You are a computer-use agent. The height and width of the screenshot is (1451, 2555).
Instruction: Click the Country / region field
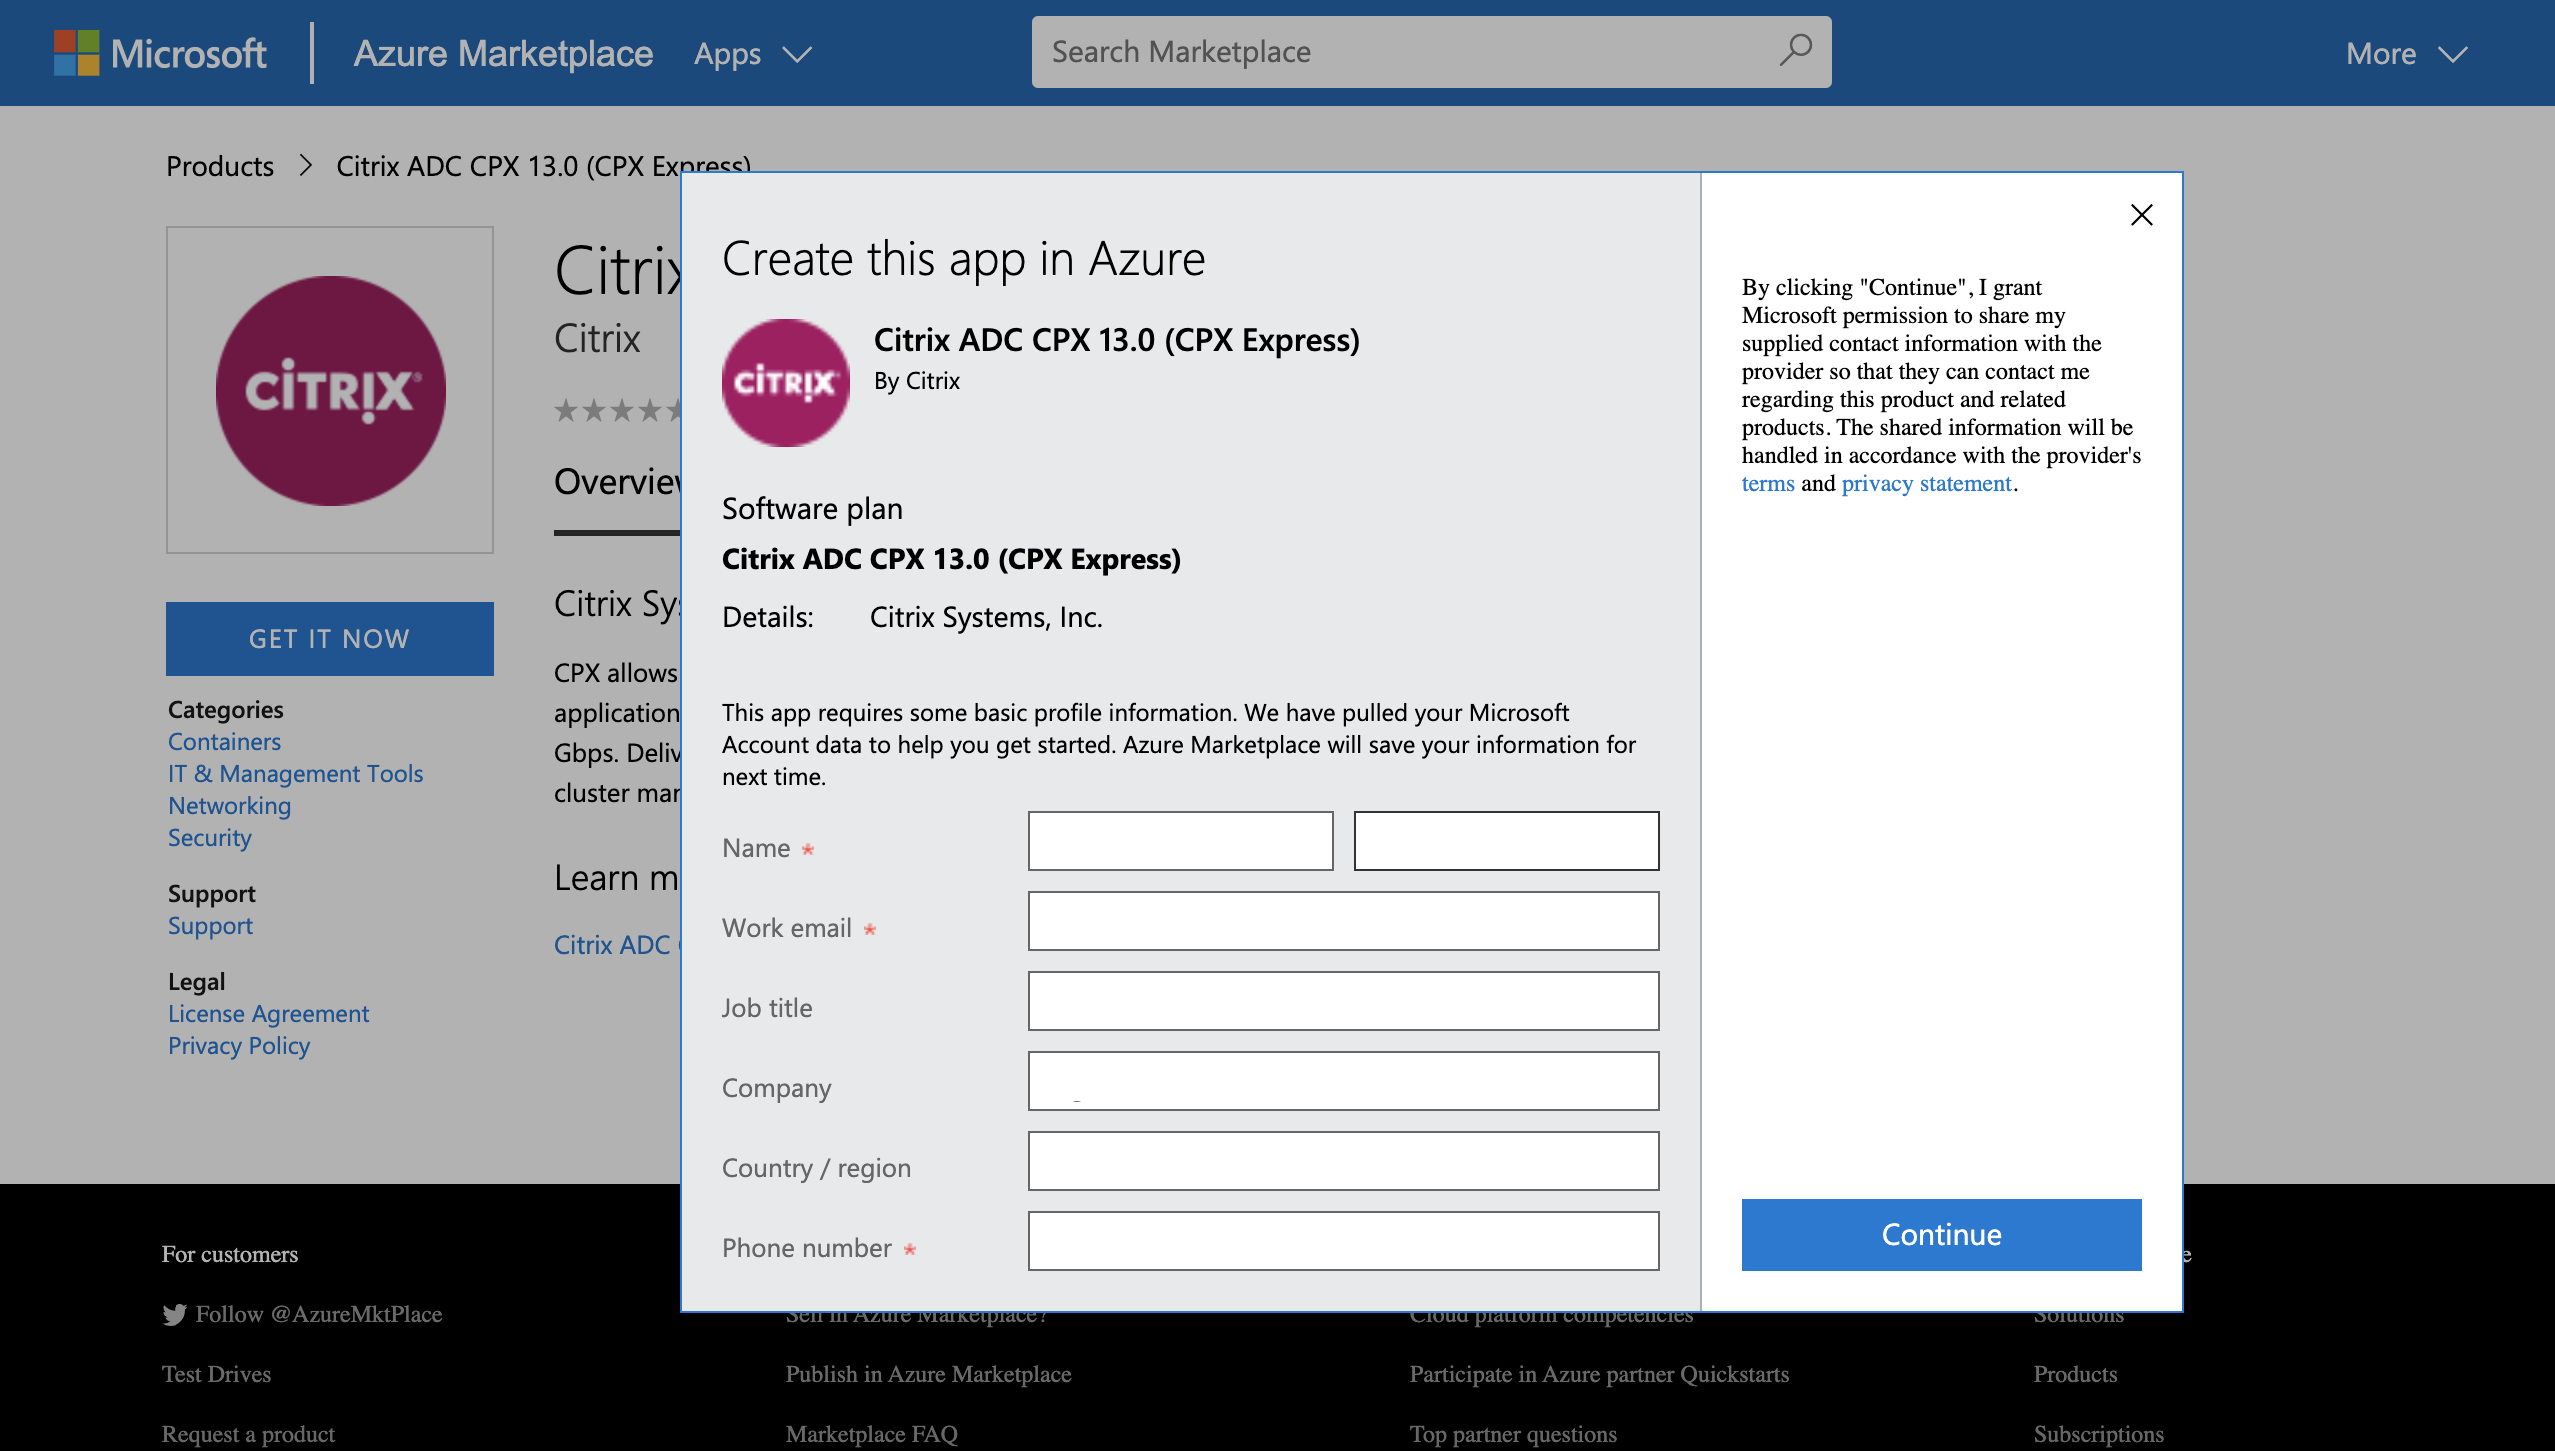pyautogui.click(x=1343, y=1161)
